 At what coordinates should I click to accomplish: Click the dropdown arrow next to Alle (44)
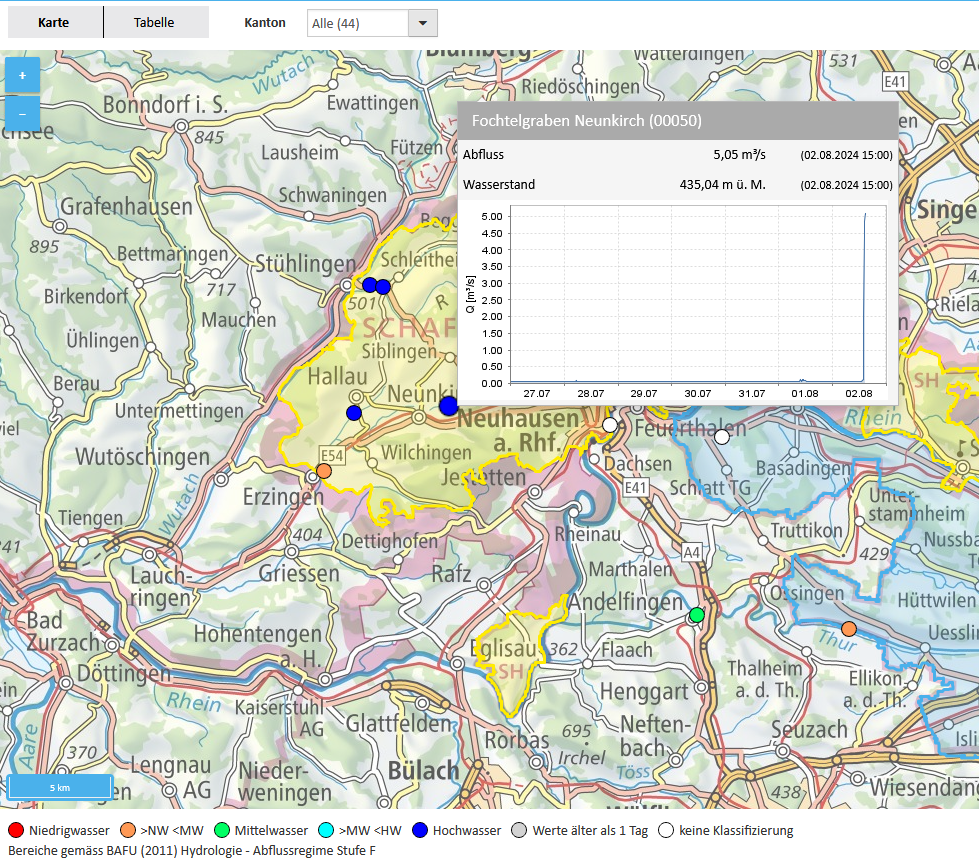click(423, 23)
